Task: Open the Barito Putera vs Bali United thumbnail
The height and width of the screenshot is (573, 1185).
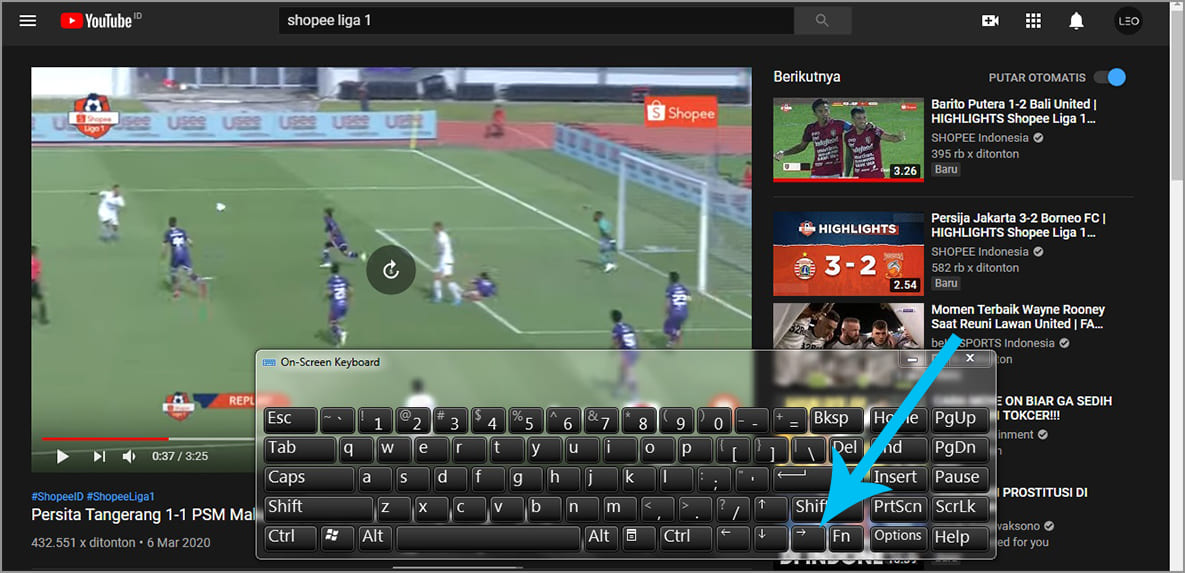Action: (x=848, y=139)
